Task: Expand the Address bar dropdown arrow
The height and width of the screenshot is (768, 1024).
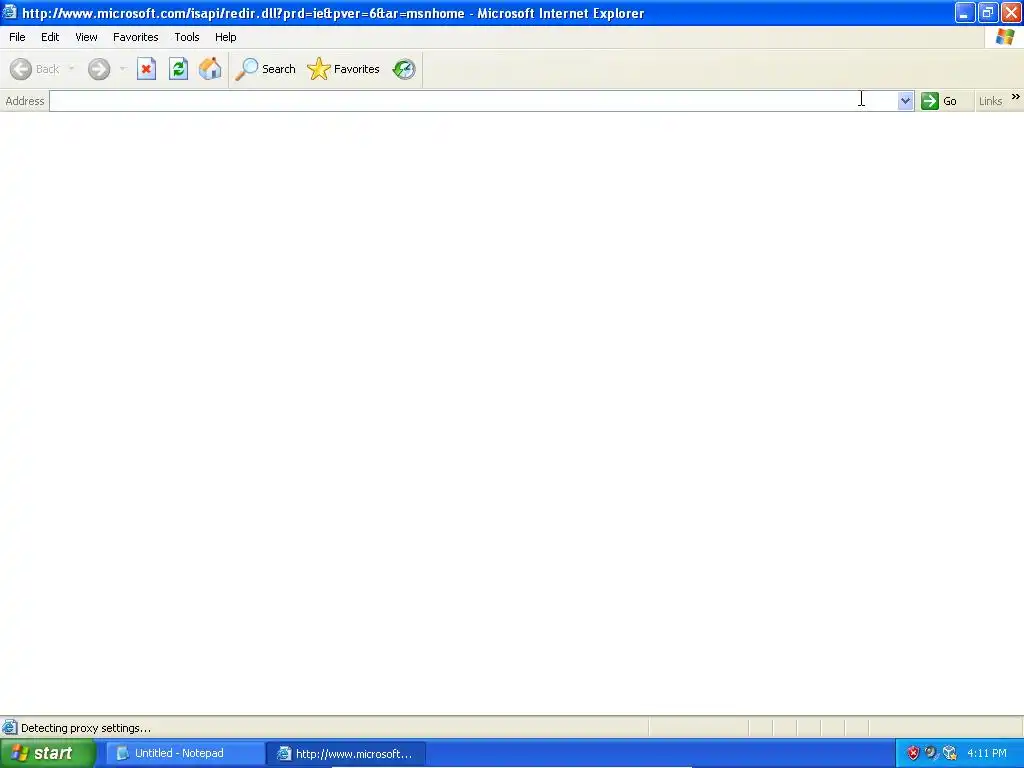Action: tap(905, 101)
